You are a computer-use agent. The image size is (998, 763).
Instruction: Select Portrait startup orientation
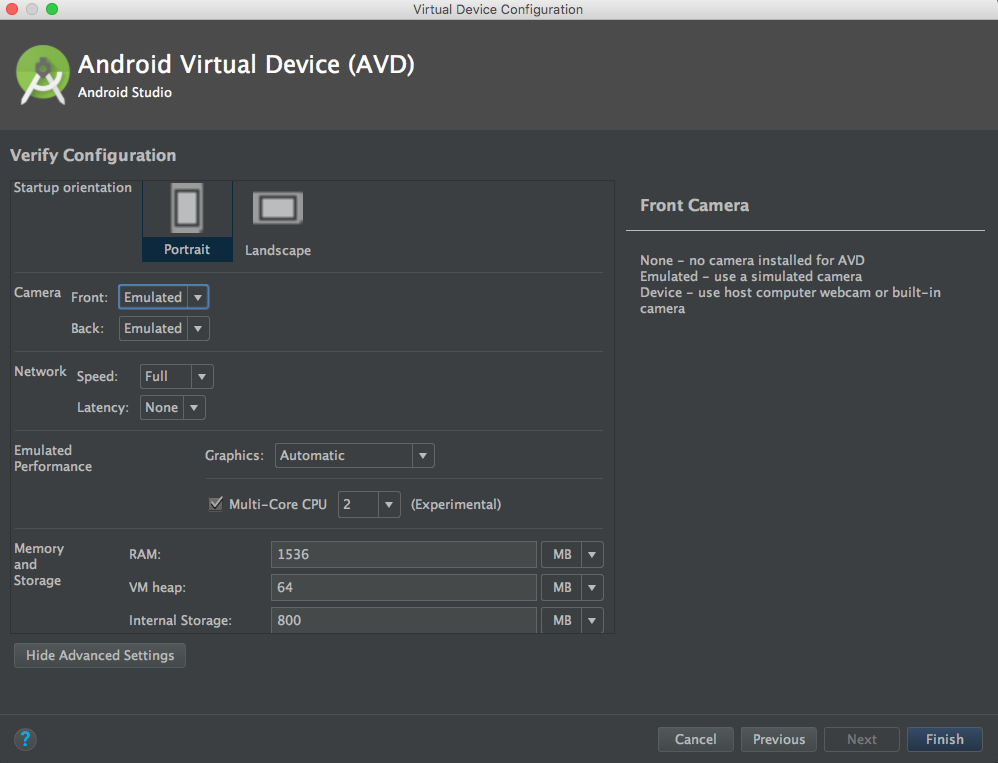[187, 221]
